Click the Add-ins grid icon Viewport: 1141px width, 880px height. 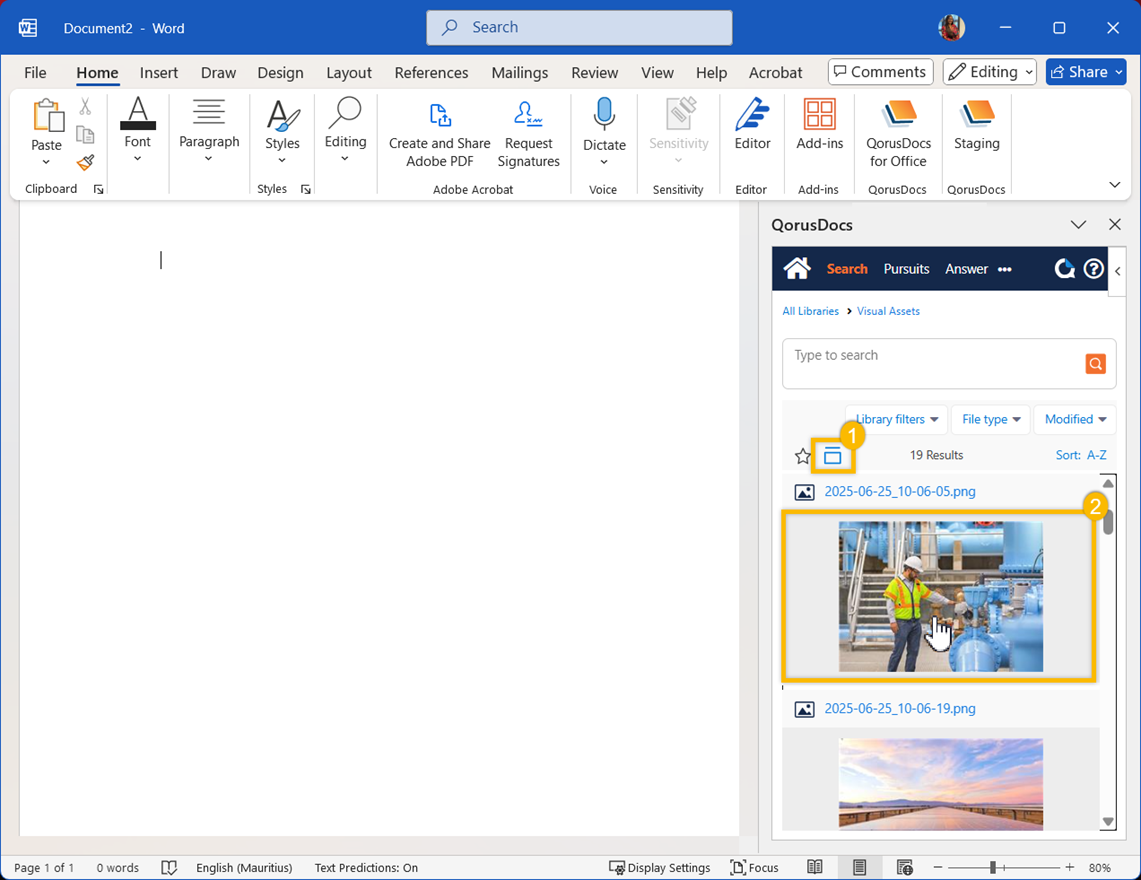click(x=819, y=126)
